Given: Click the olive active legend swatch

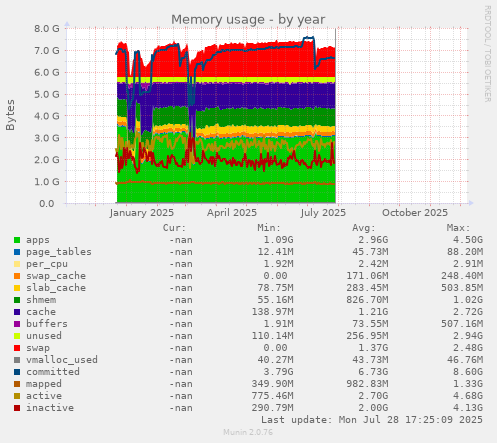Looking at the screenshot, I should click(17, 396).
